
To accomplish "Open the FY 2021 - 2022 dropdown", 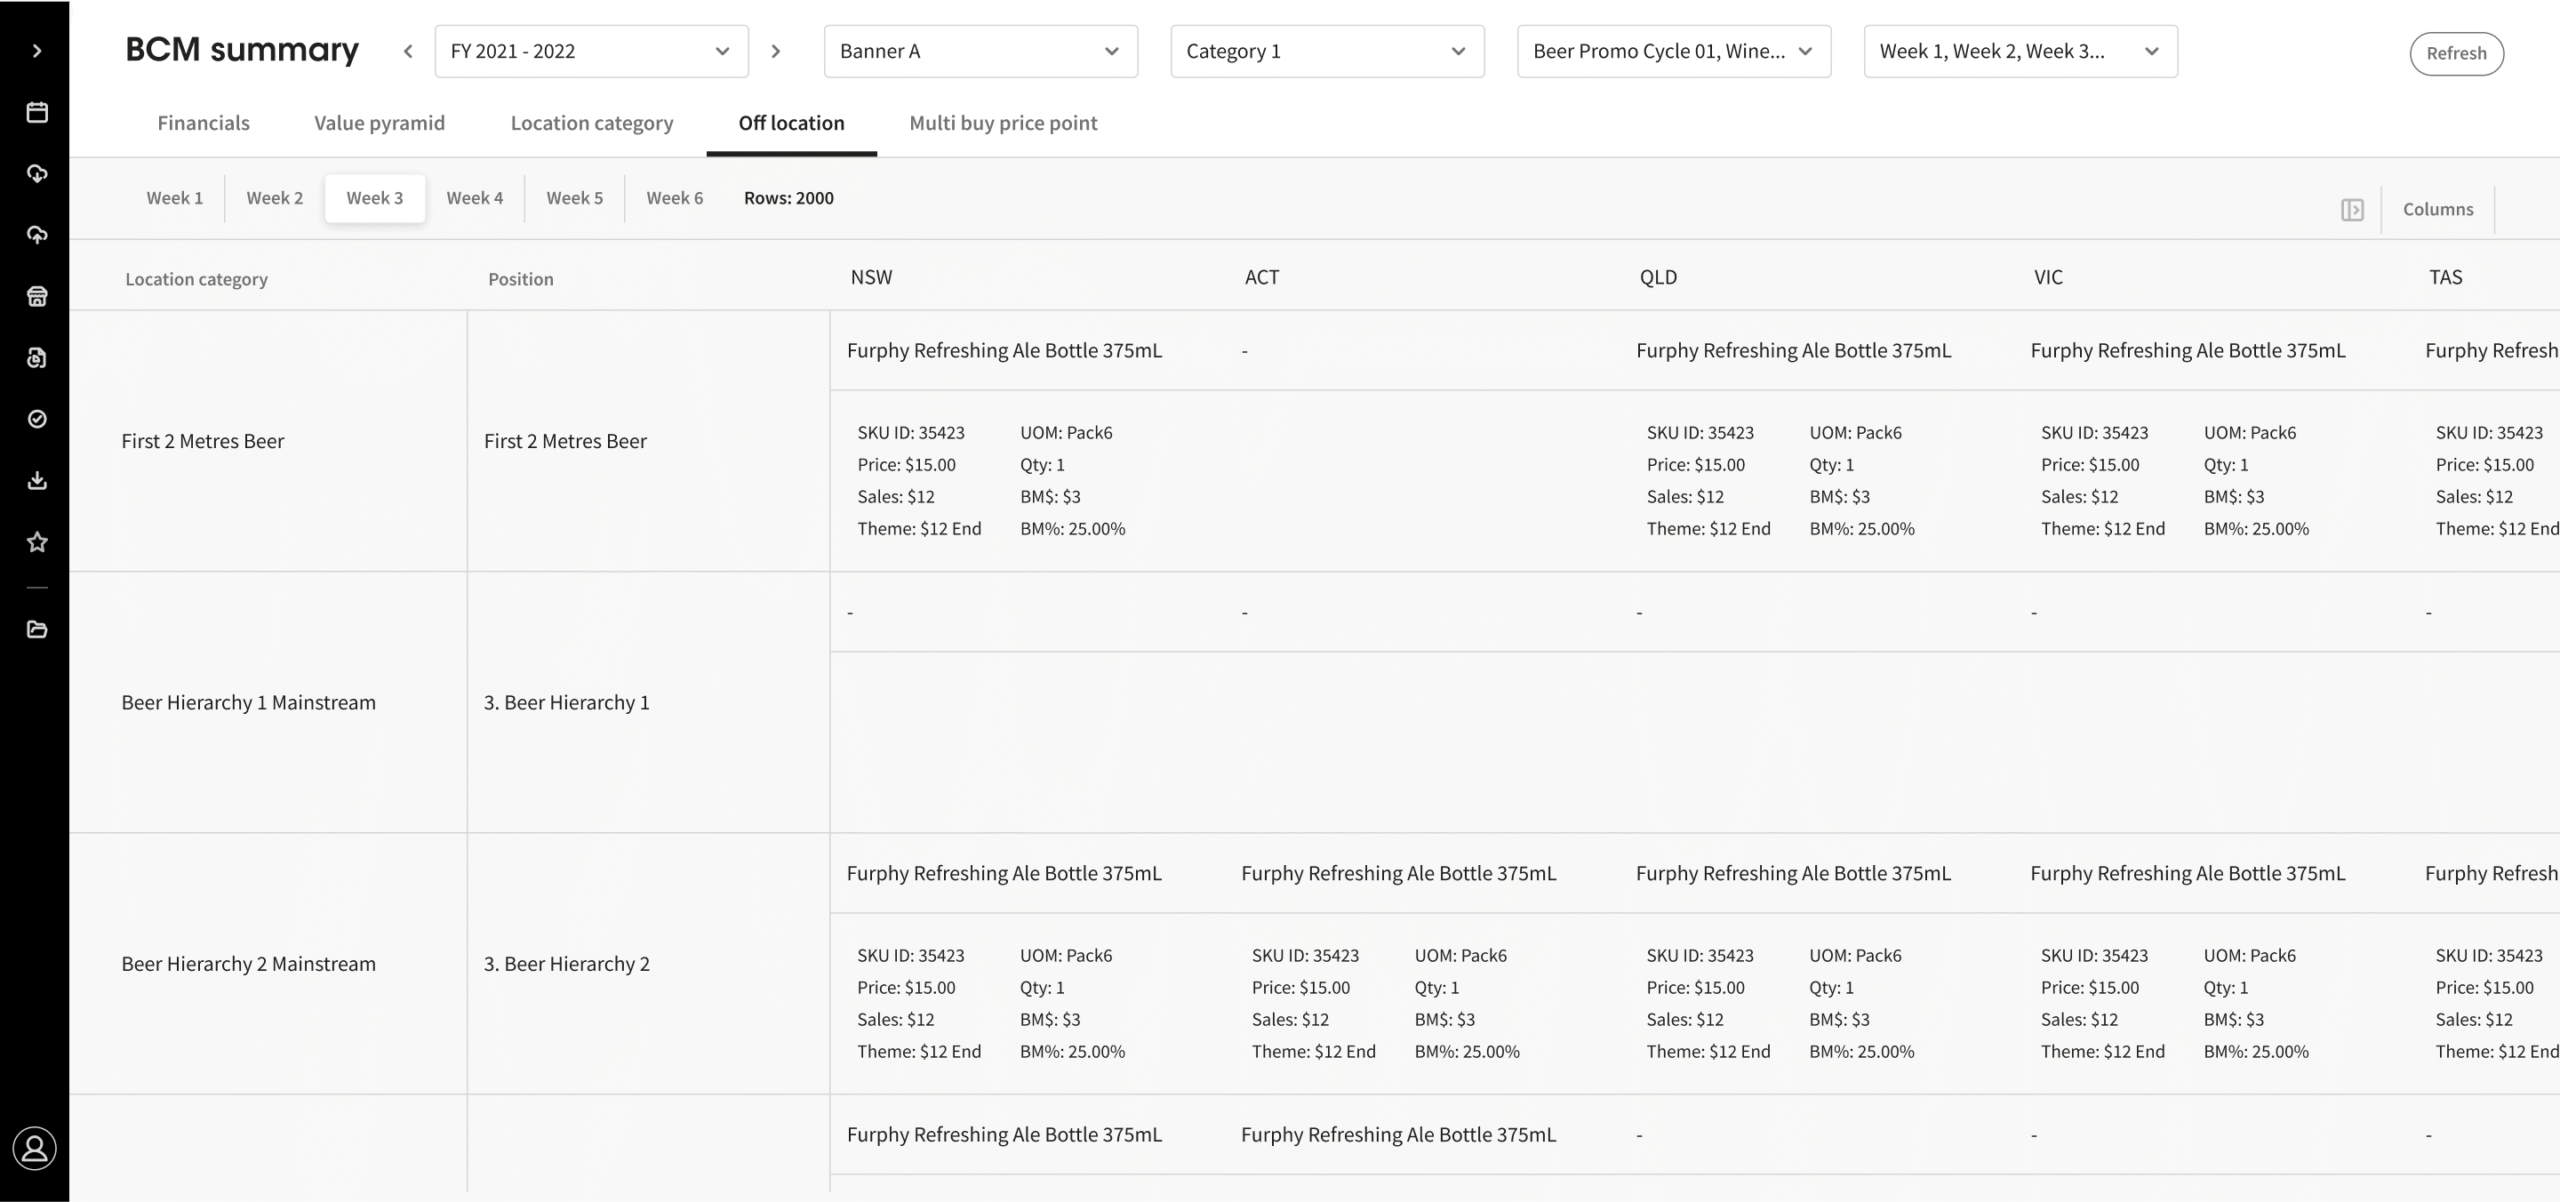I will [591, 51].
